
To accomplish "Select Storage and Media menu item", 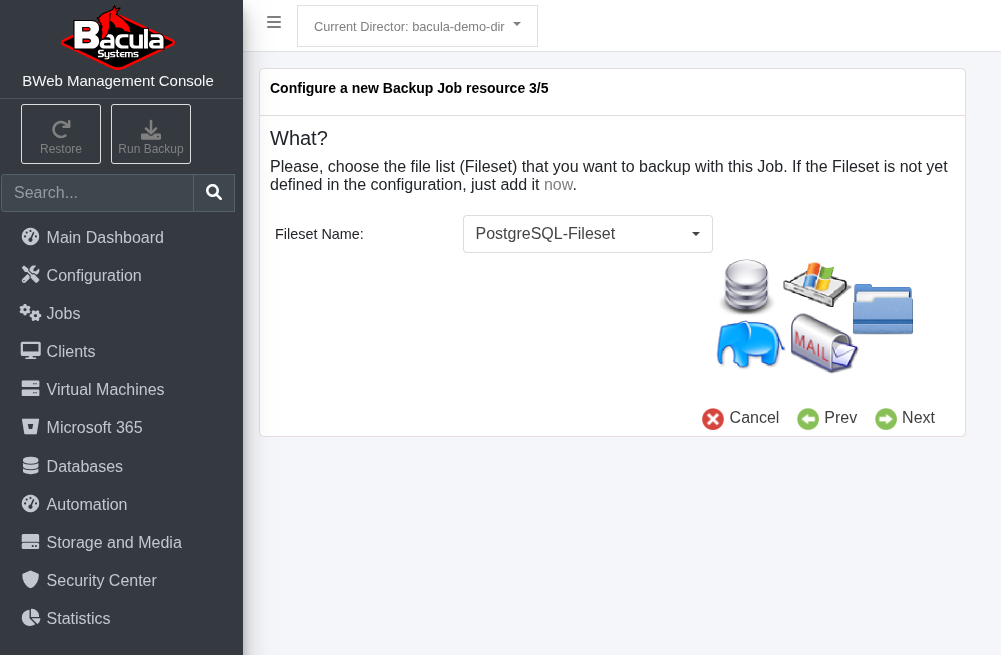I will [x=114, y=543].
